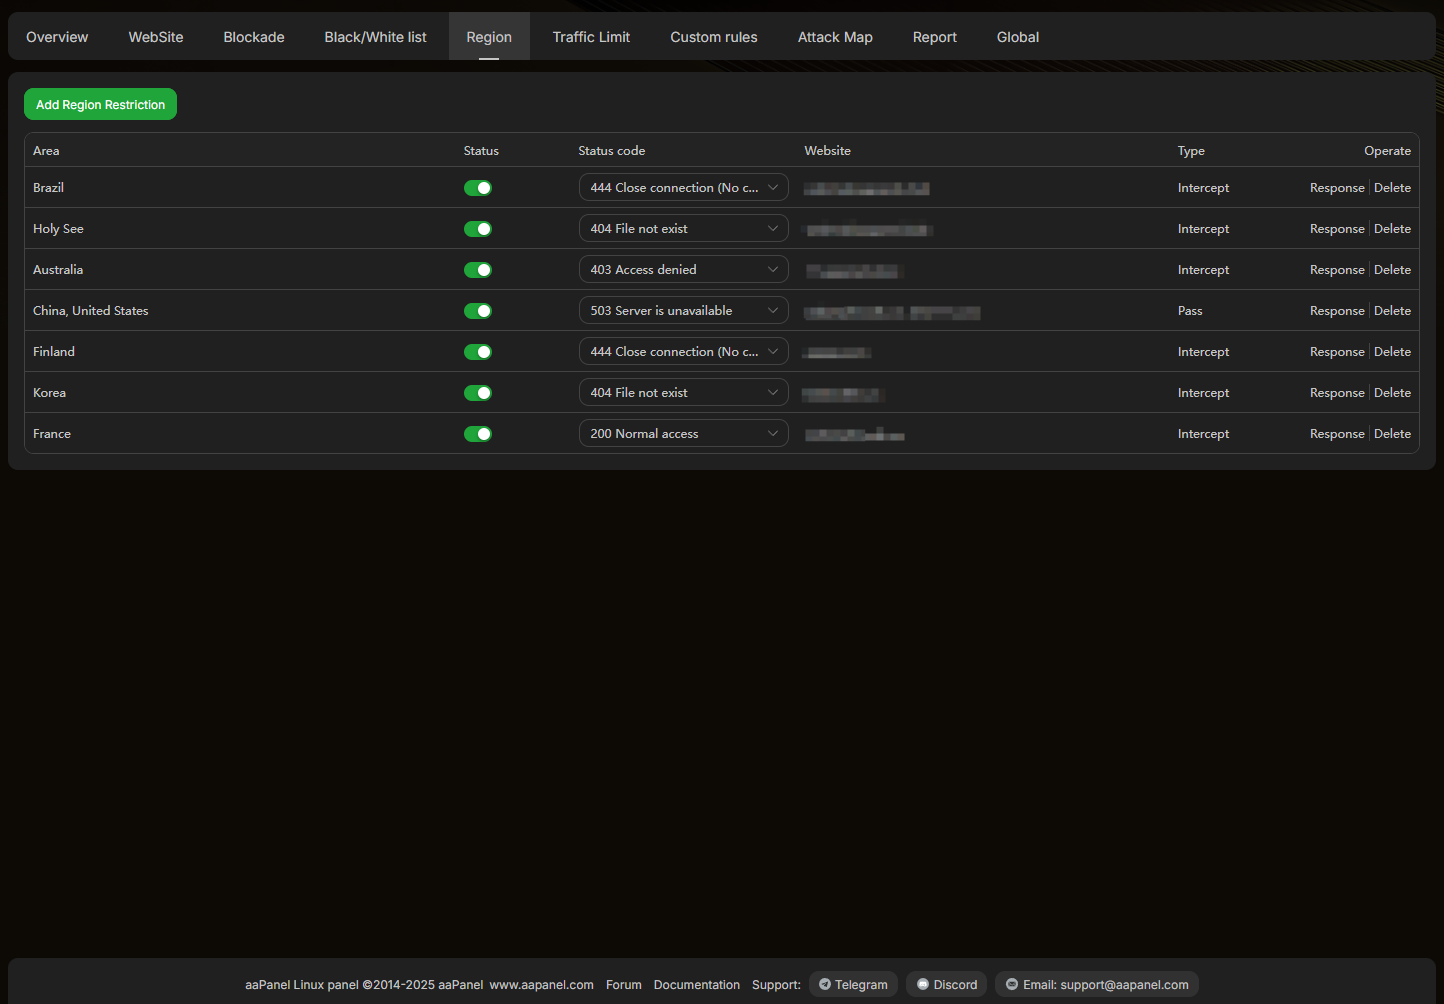Click the Add Region Restriction button
1444x1004 pixels.
[100, 105]
